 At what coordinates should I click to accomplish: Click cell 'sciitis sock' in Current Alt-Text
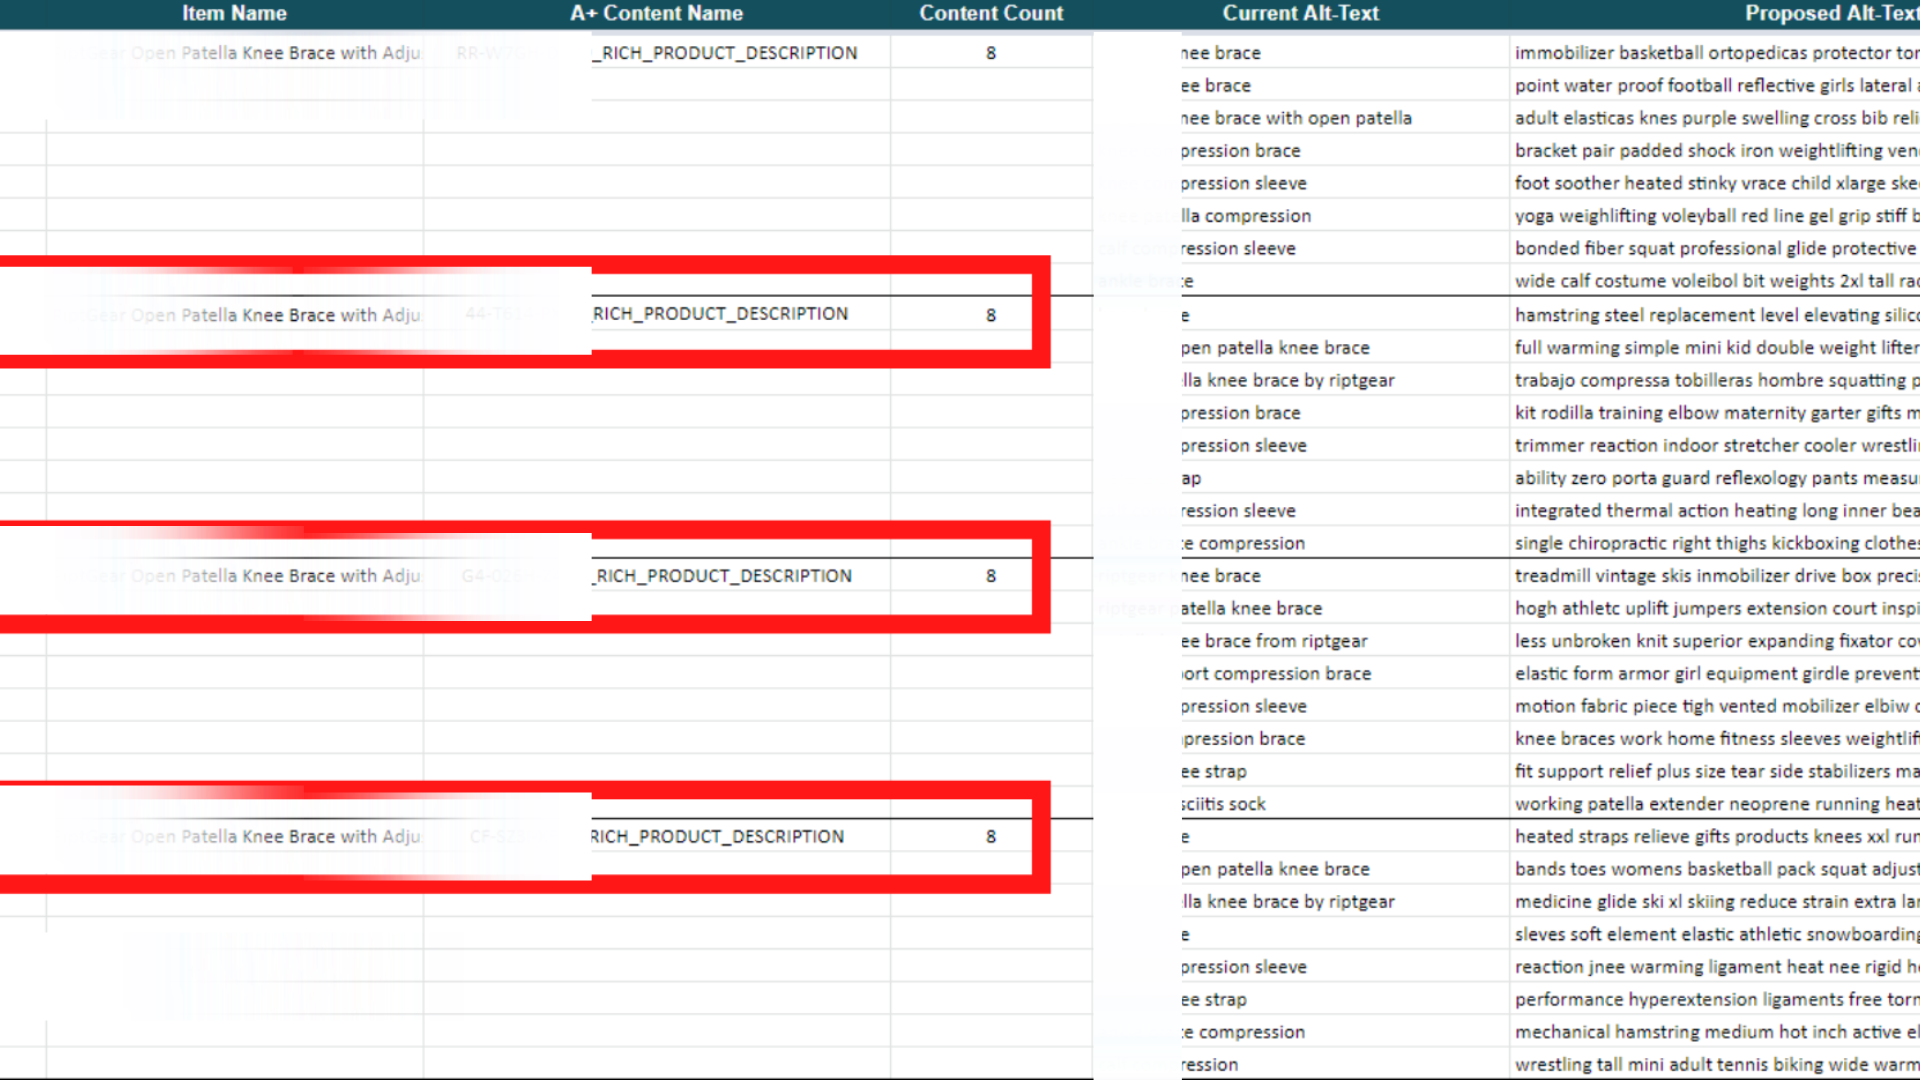click(1223, 804)
